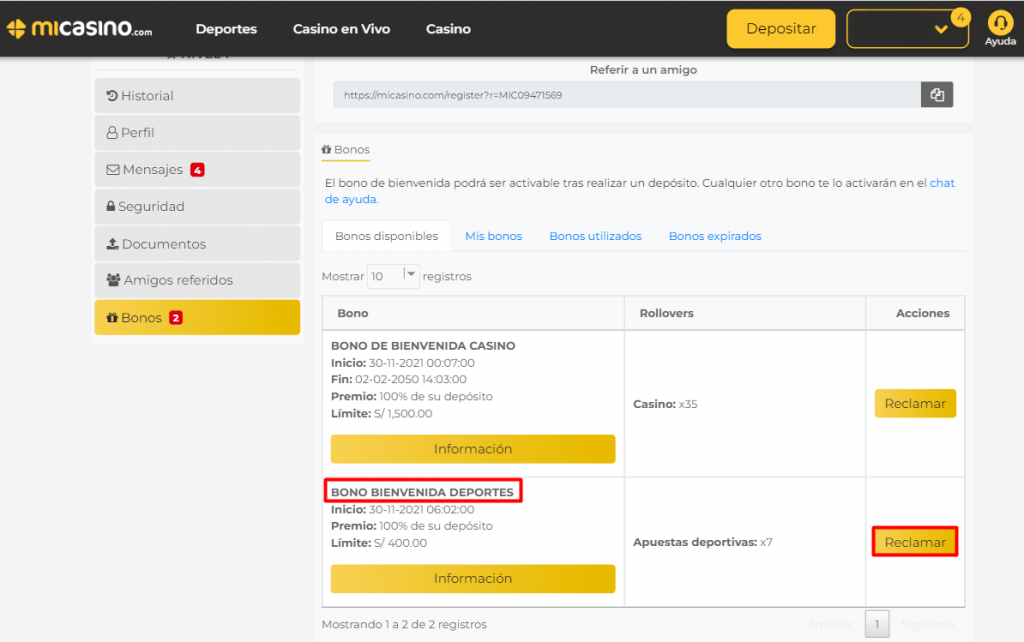Image resolution: width=1024 pixels, height=642 pixels.
Task: Switch to Mis bonos tab
Action: (493, 237)
